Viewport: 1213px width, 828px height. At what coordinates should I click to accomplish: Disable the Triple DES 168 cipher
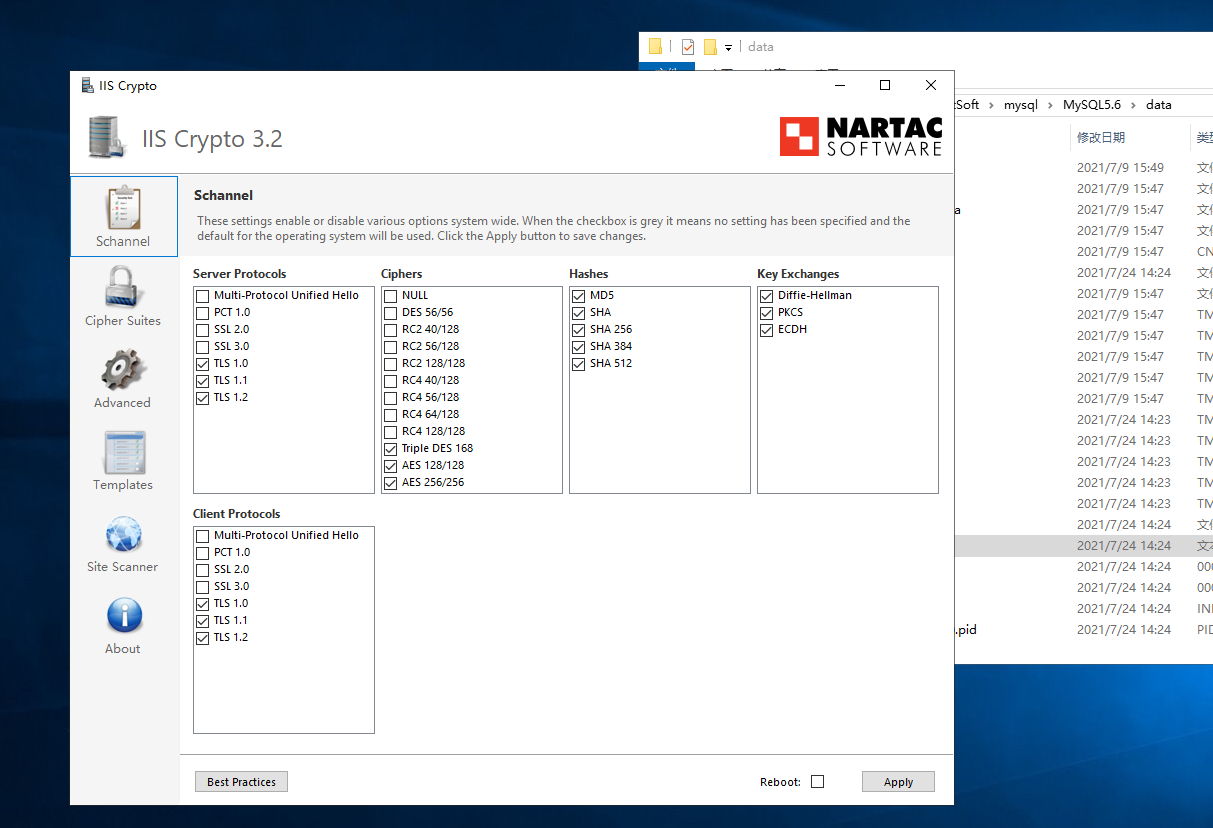click(x=391, y=449)
